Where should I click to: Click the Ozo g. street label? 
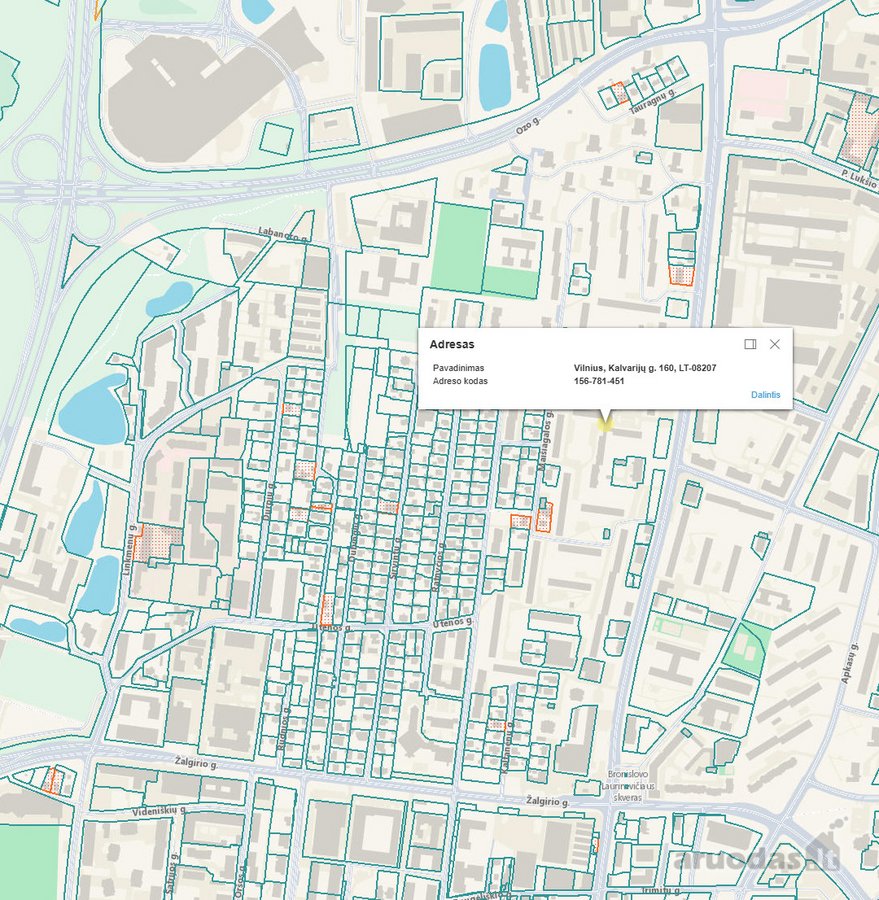click(528, 126)
